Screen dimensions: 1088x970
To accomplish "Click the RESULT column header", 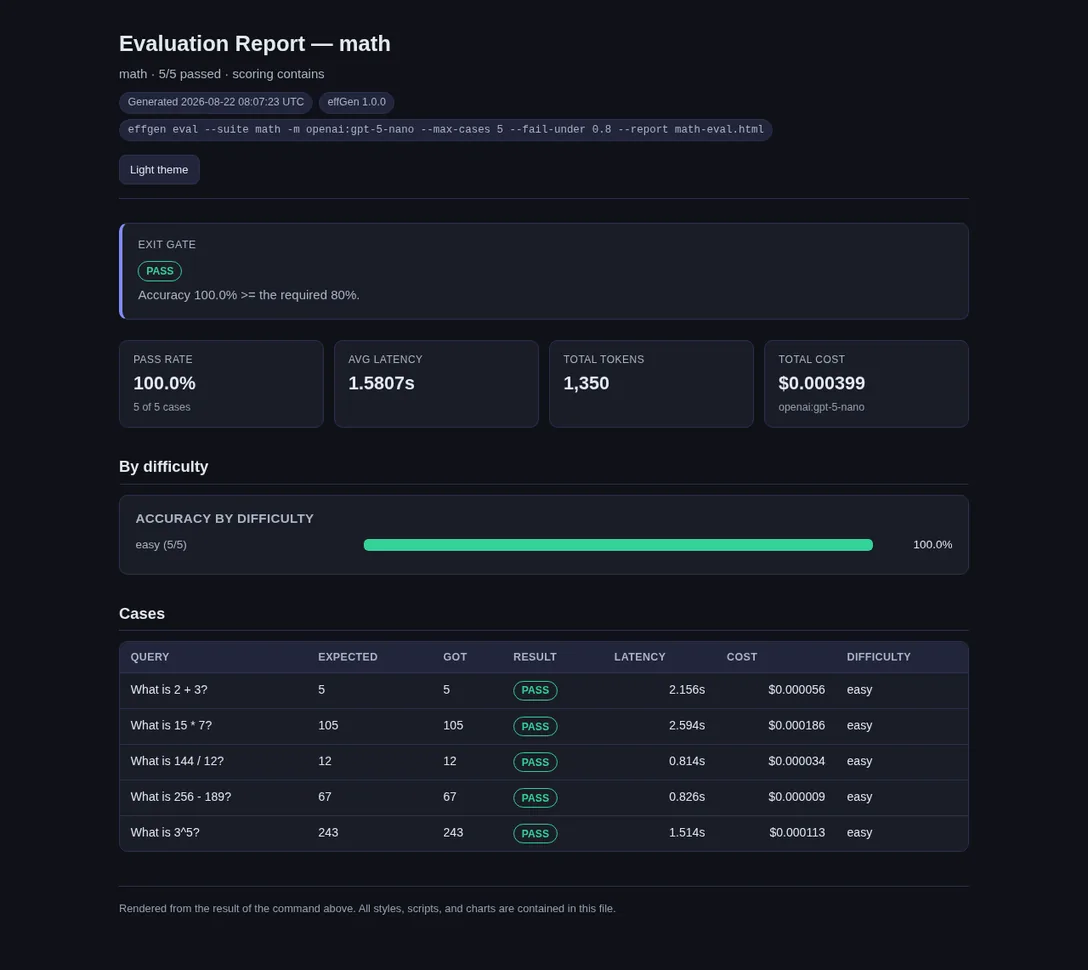I will coord(535,656).
